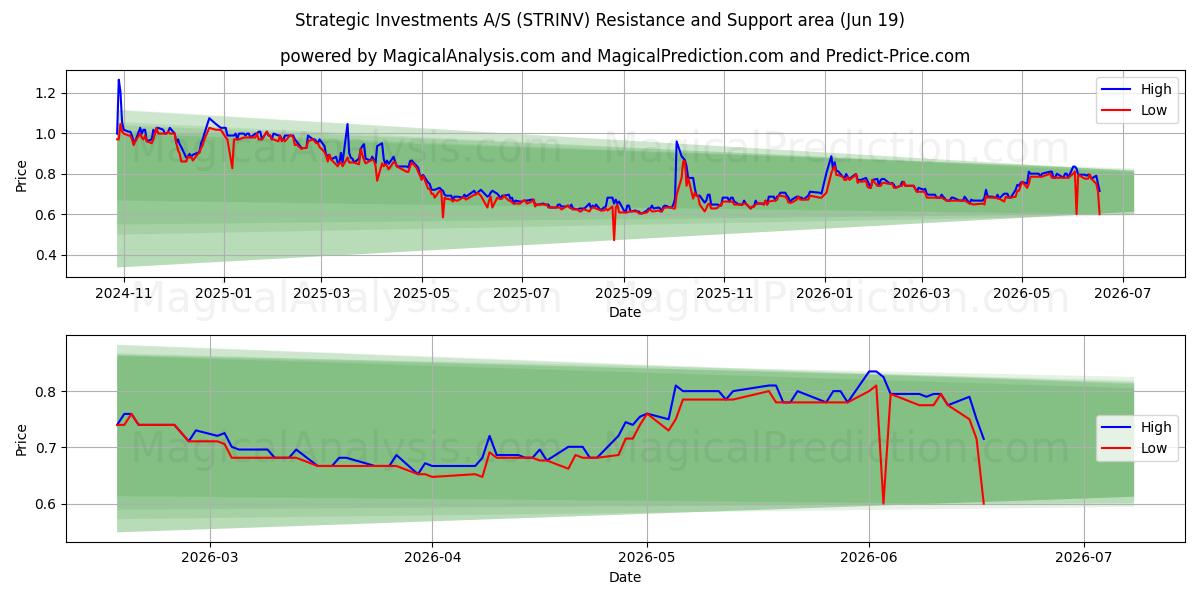The width and height of the screenshot is (1200, 600).
Task: Click the '2025-11' x-axis label in the upper chart
Action: (x=724, y=295)
